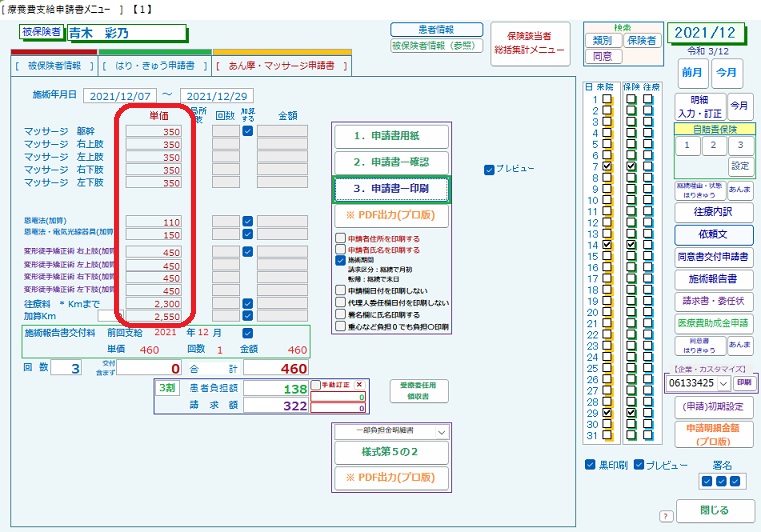Toggle 施術報告書交付料 checkbox
761x532 pixels.
click(248, 333)
